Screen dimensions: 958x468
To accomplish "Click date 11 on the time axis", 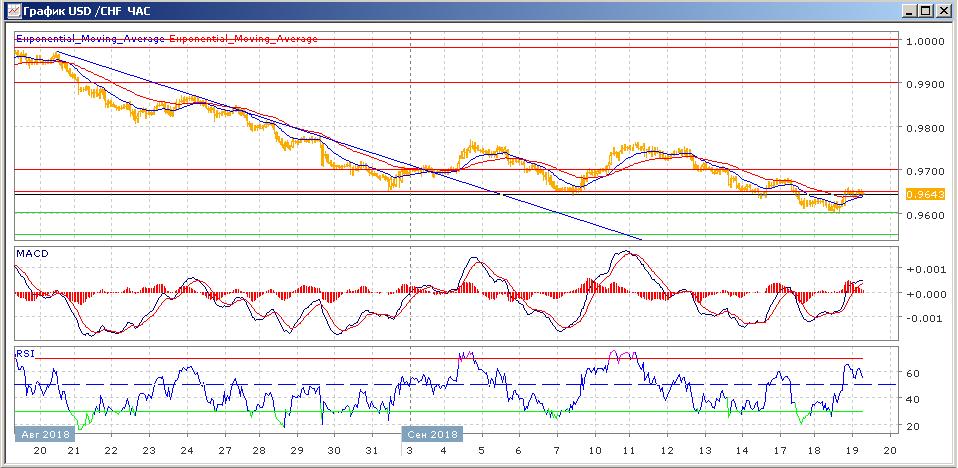I will pyautogui.click(x=631, y=451).
